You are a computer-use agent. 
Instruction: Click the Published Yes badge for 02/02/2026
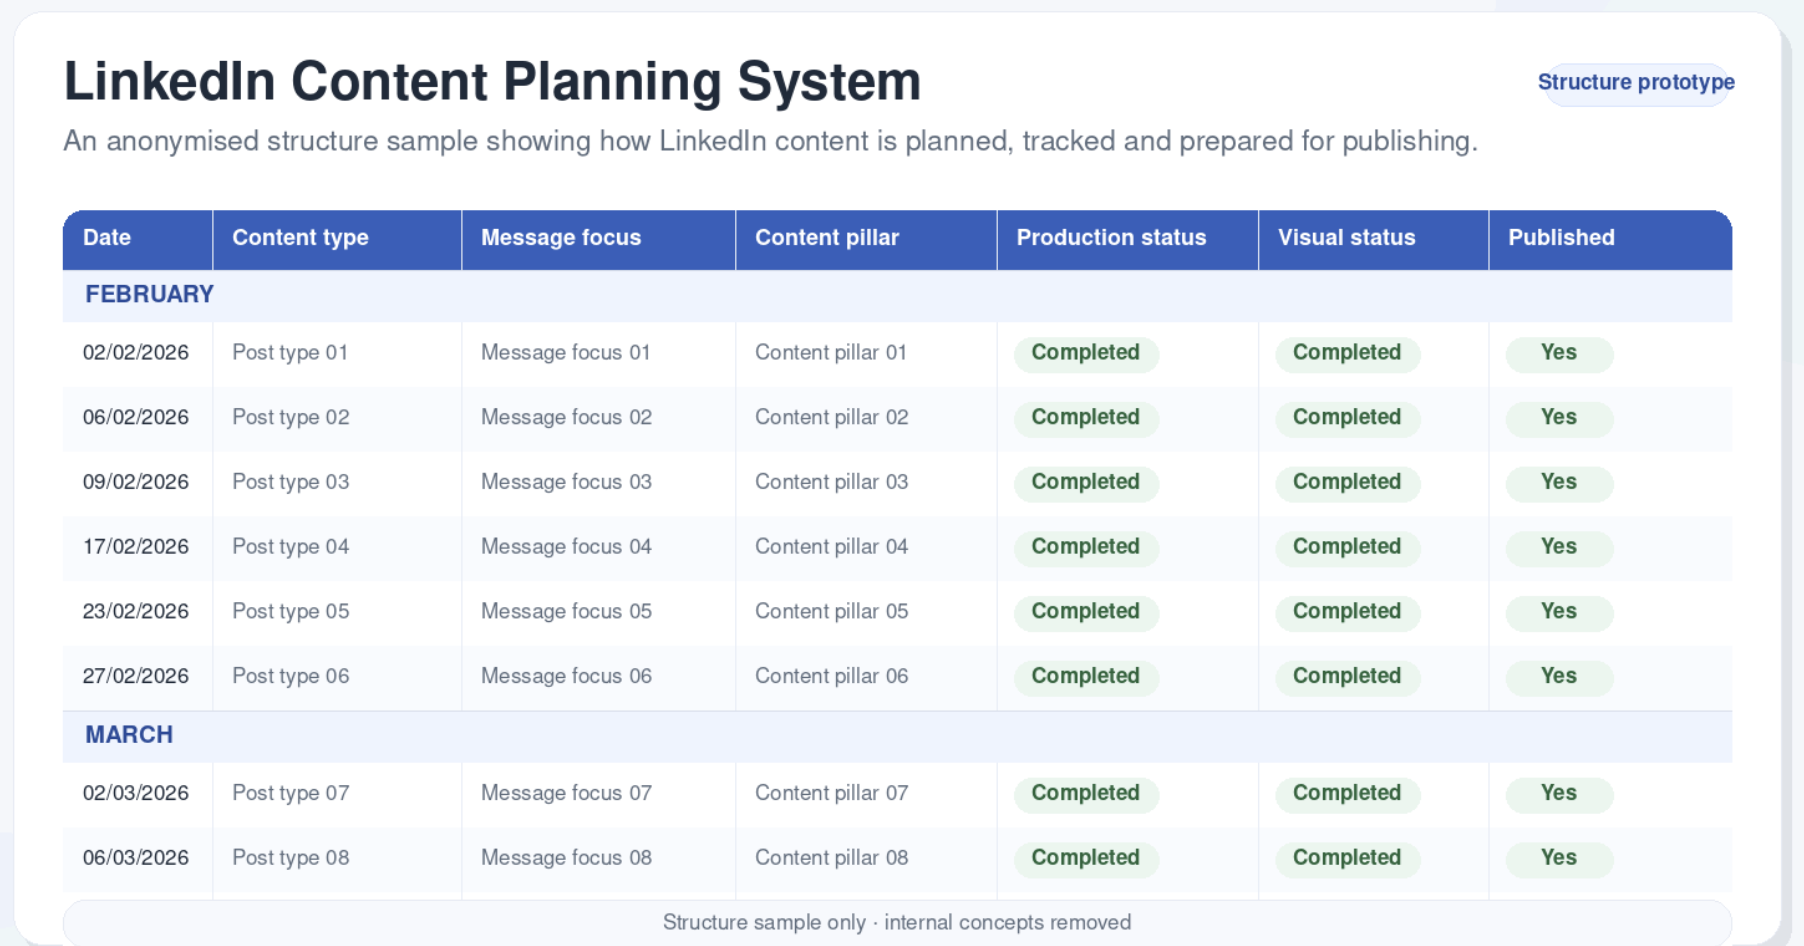pyautogui.click(x=1559, y=354)
